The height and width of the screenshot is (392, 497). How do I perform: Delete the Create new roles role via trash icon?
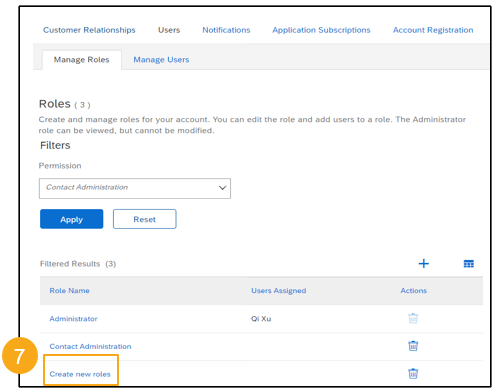(x=413, y=374)
